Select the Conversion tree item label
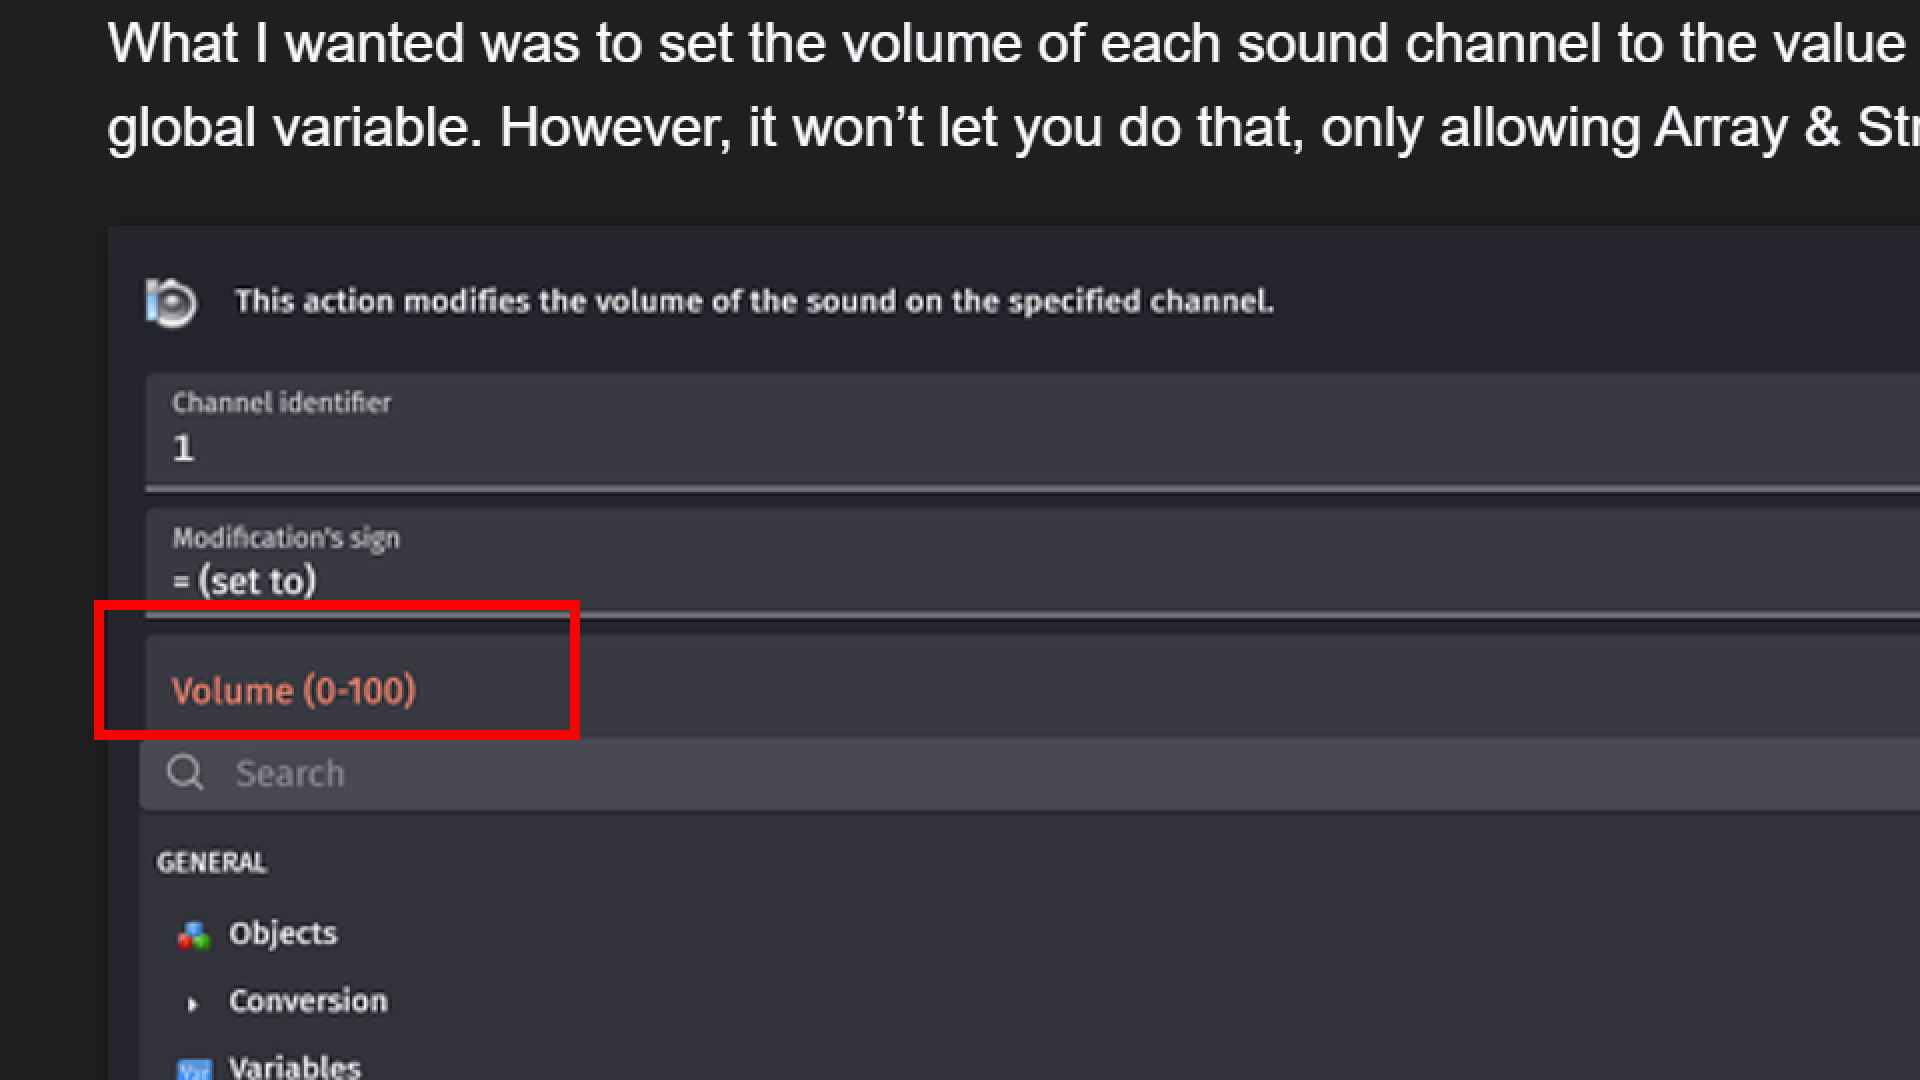Screen dimensions: 1920x1080 (x=308, y=1001)
